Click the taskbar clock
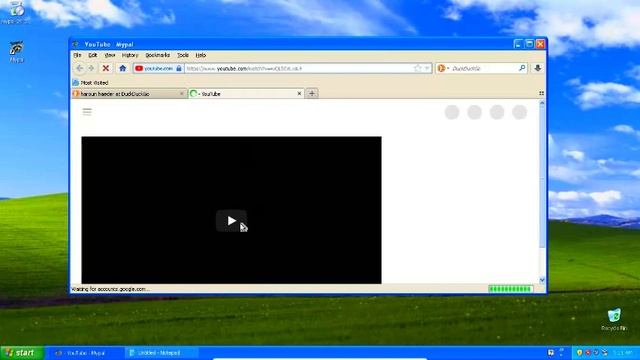The height and width of the screenshot is (360, 640). (622, 353)
